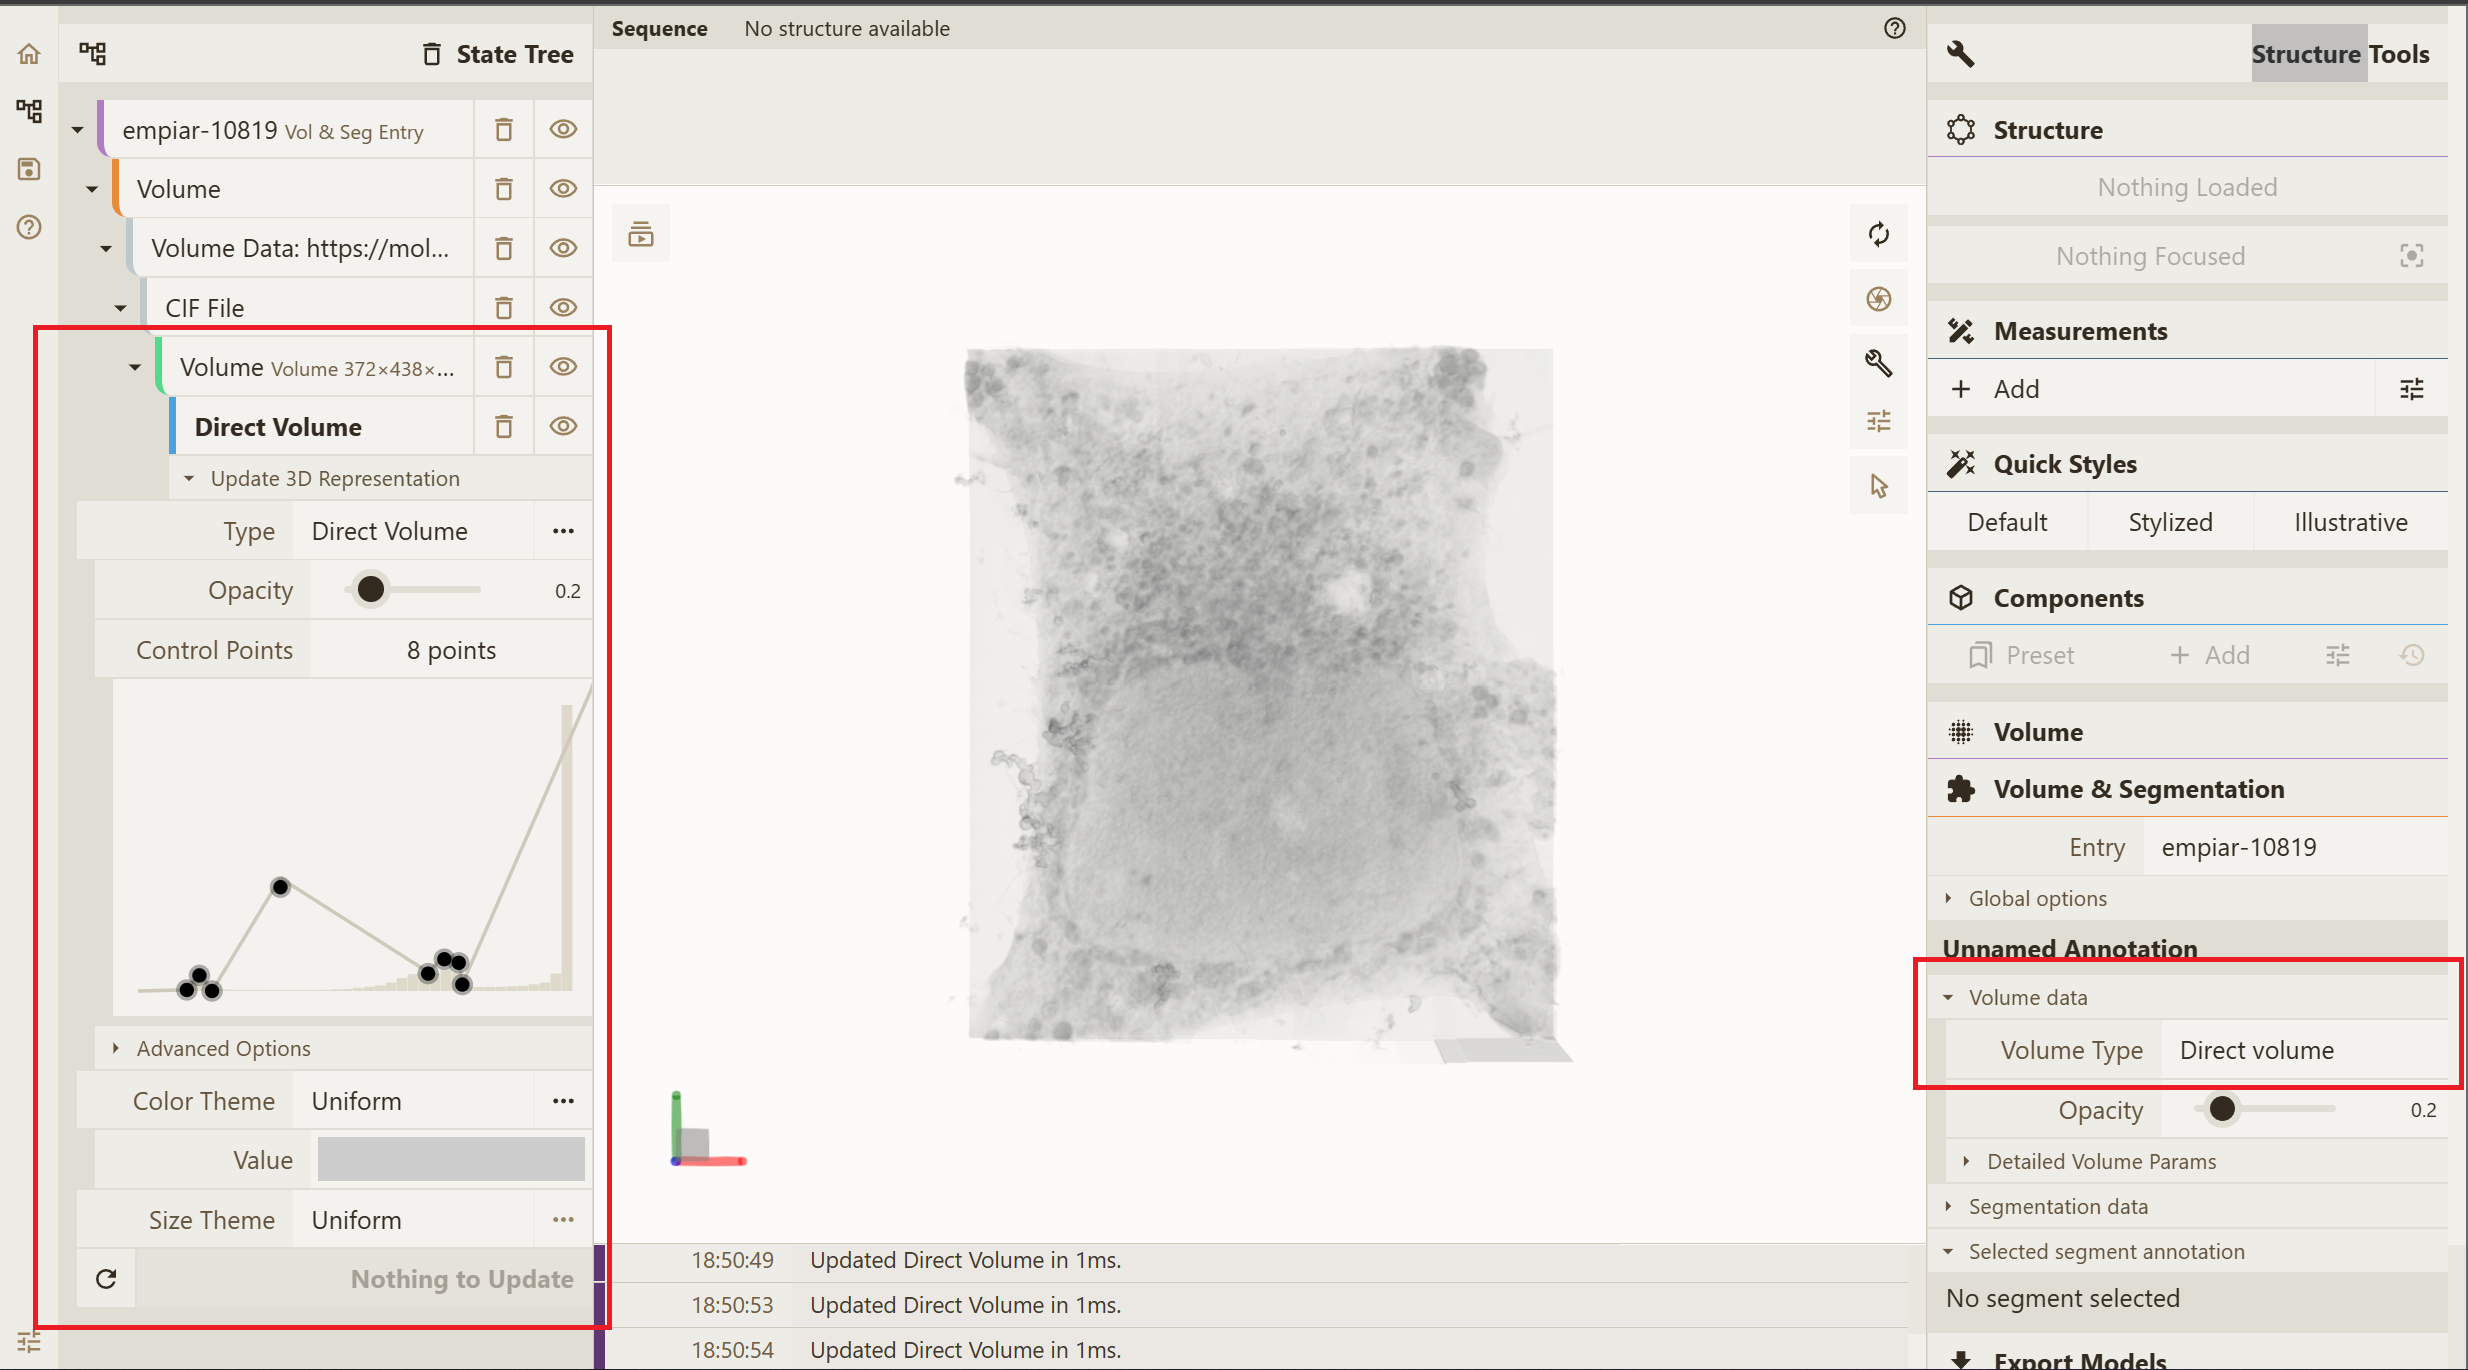Viewport: 2468px width, 1370px height.
Task: Expand Advanced Options section
Action: pos(223,1048)
